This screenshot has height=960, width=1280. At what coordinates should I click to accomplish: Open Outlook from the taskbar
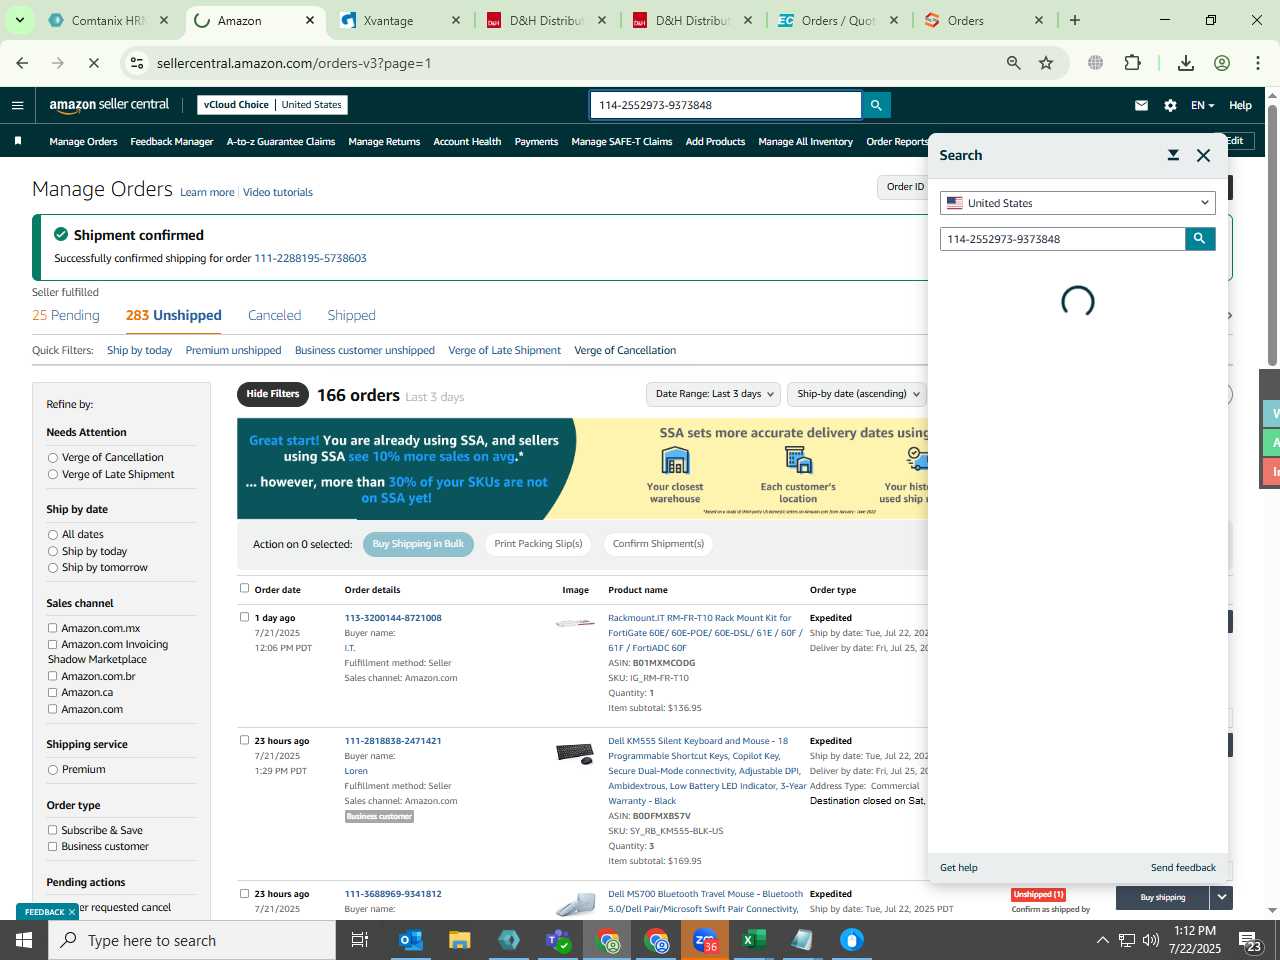click(410, 940)
